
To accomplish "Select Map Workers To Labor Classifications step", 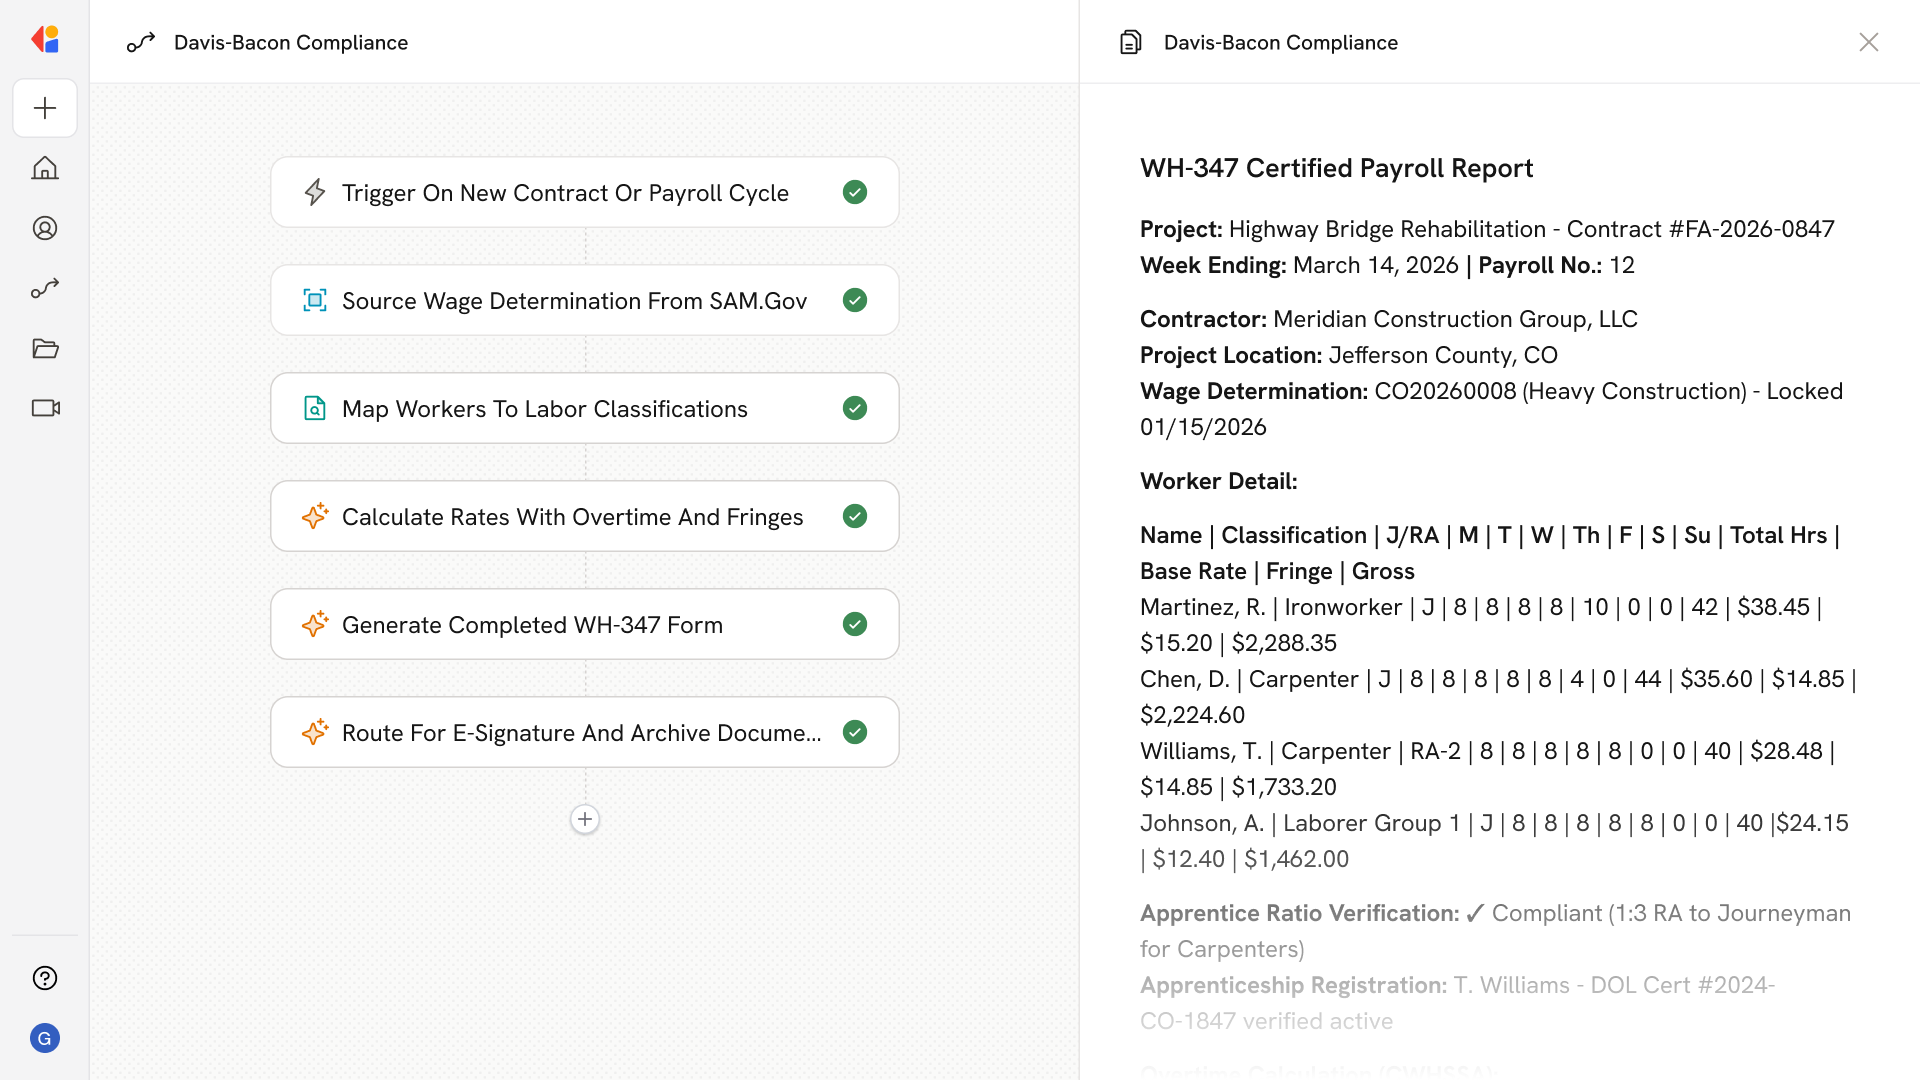I will (545, 409).
